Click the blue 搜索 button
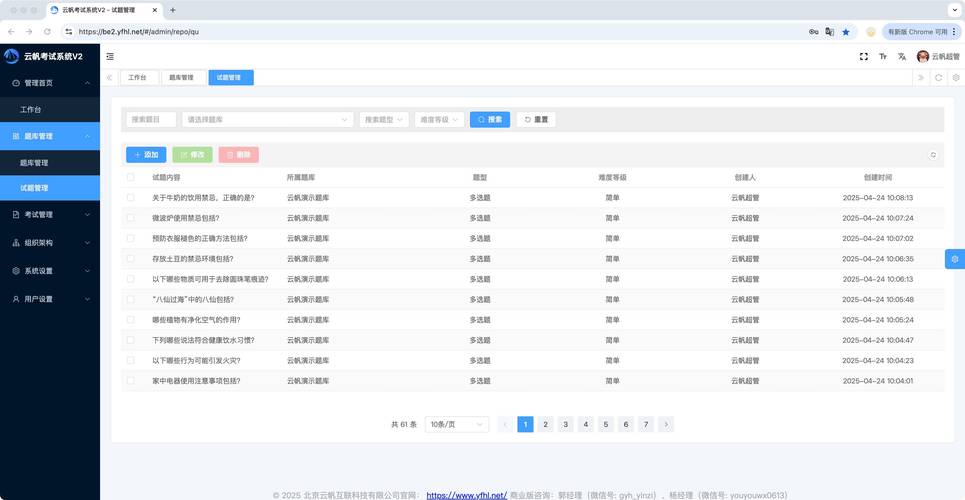 click(x=489, y=119)
